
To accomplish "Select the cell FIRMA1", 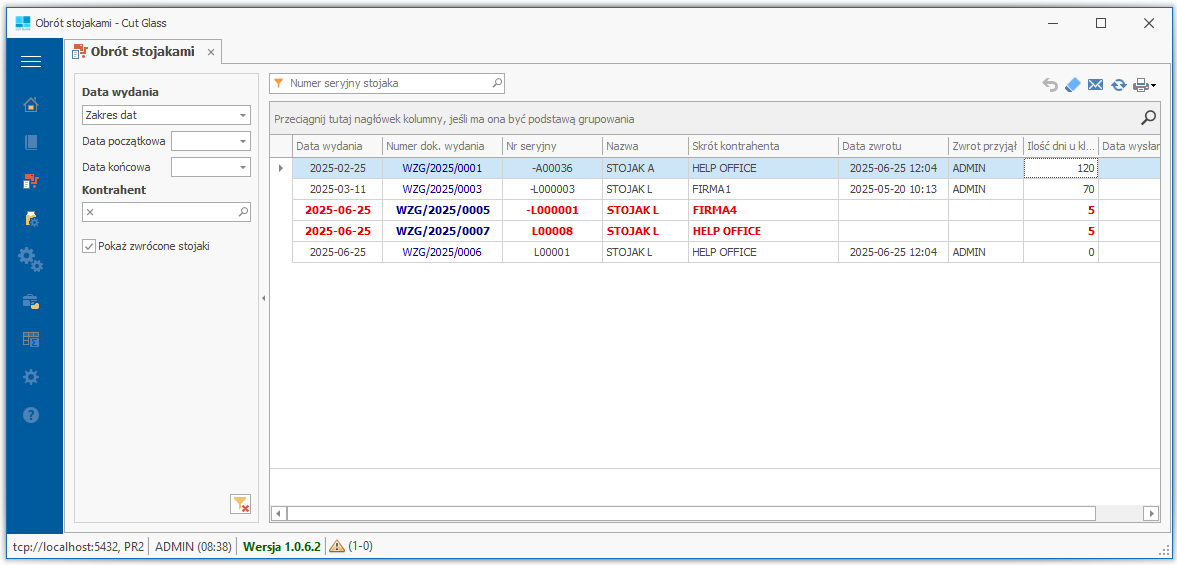I will 763,189.
